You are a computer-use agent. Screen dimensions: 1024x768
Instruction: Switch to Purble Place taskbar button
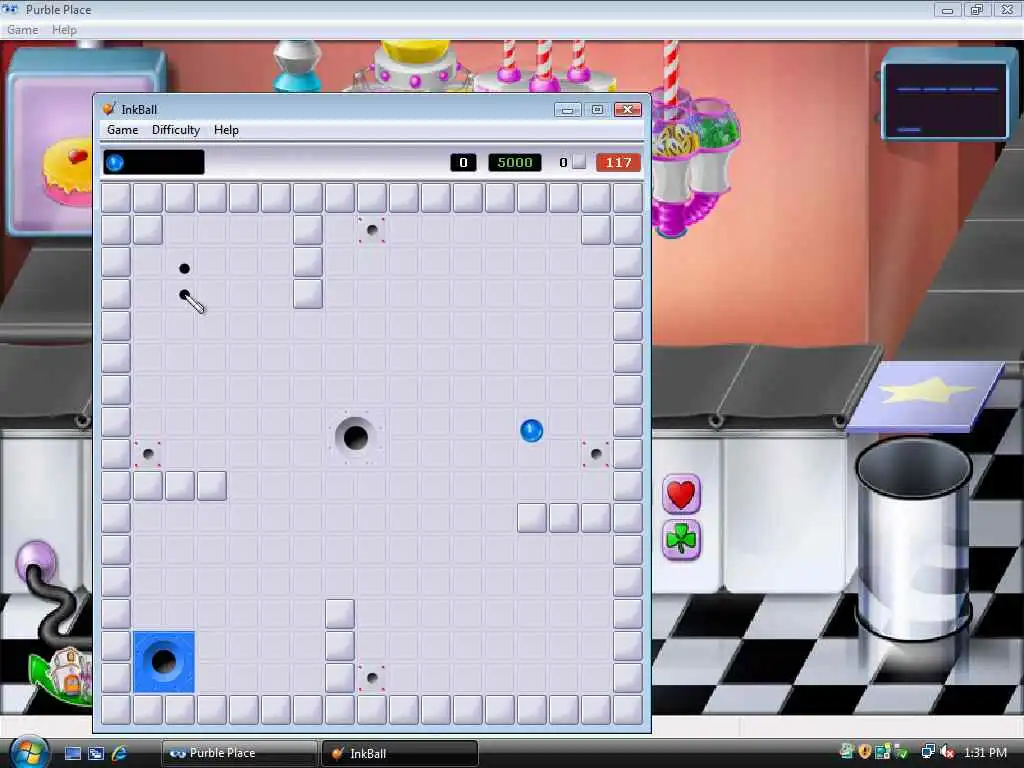pos(239,753)
